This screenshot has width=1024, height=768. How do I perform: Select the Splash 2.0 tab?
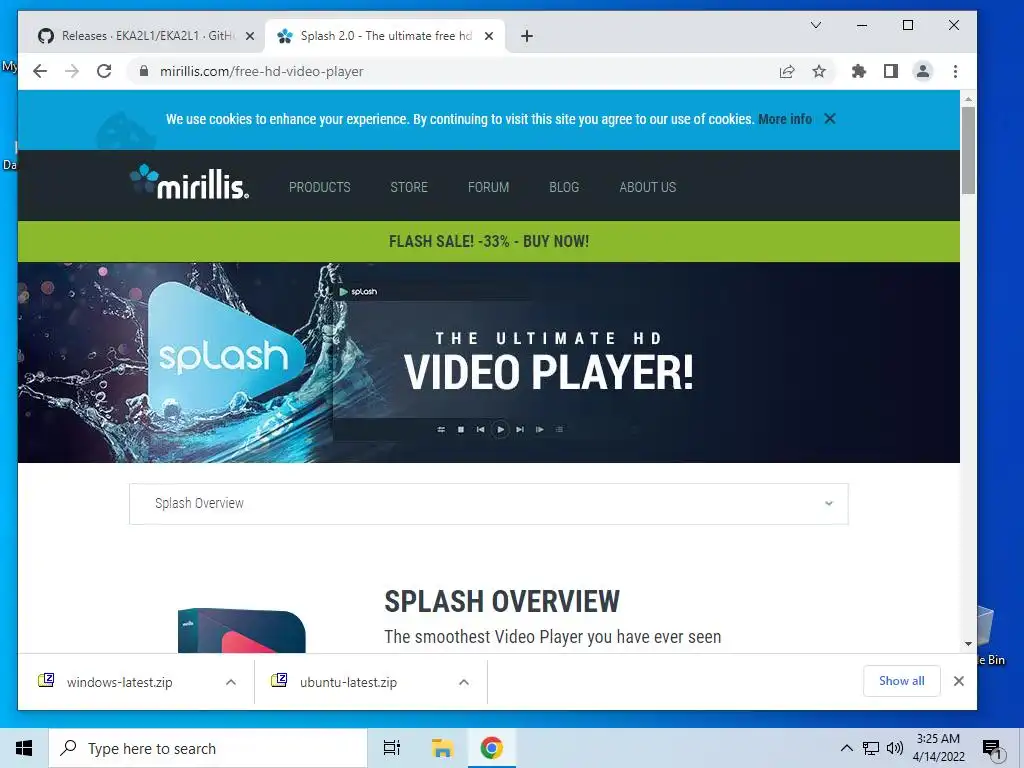click(384, 36)
